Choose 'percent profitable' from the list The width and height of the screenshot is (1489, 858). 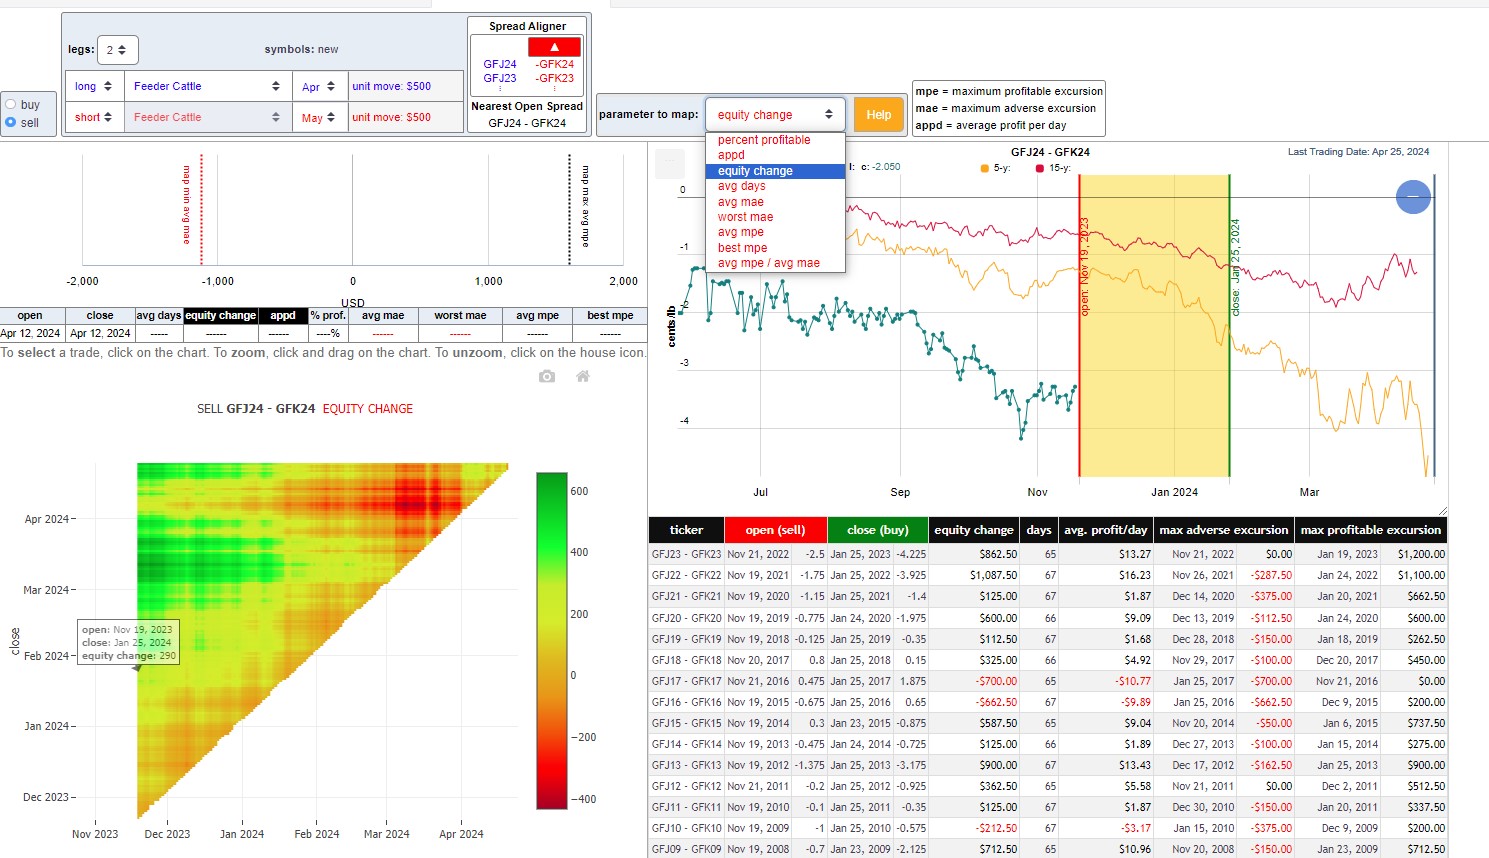pyautogui.click(x=764, y=140)
